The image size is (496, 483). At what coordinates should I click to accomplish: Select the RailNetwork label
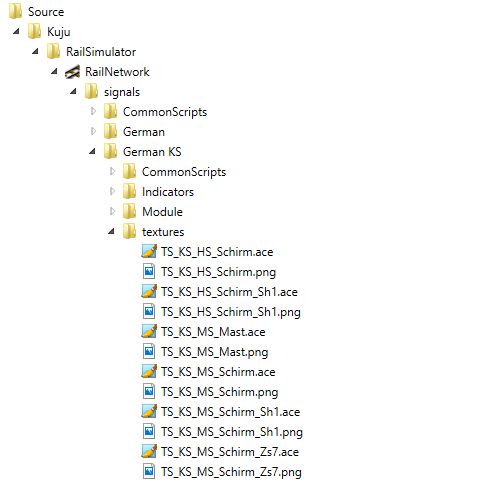(117, 72)
